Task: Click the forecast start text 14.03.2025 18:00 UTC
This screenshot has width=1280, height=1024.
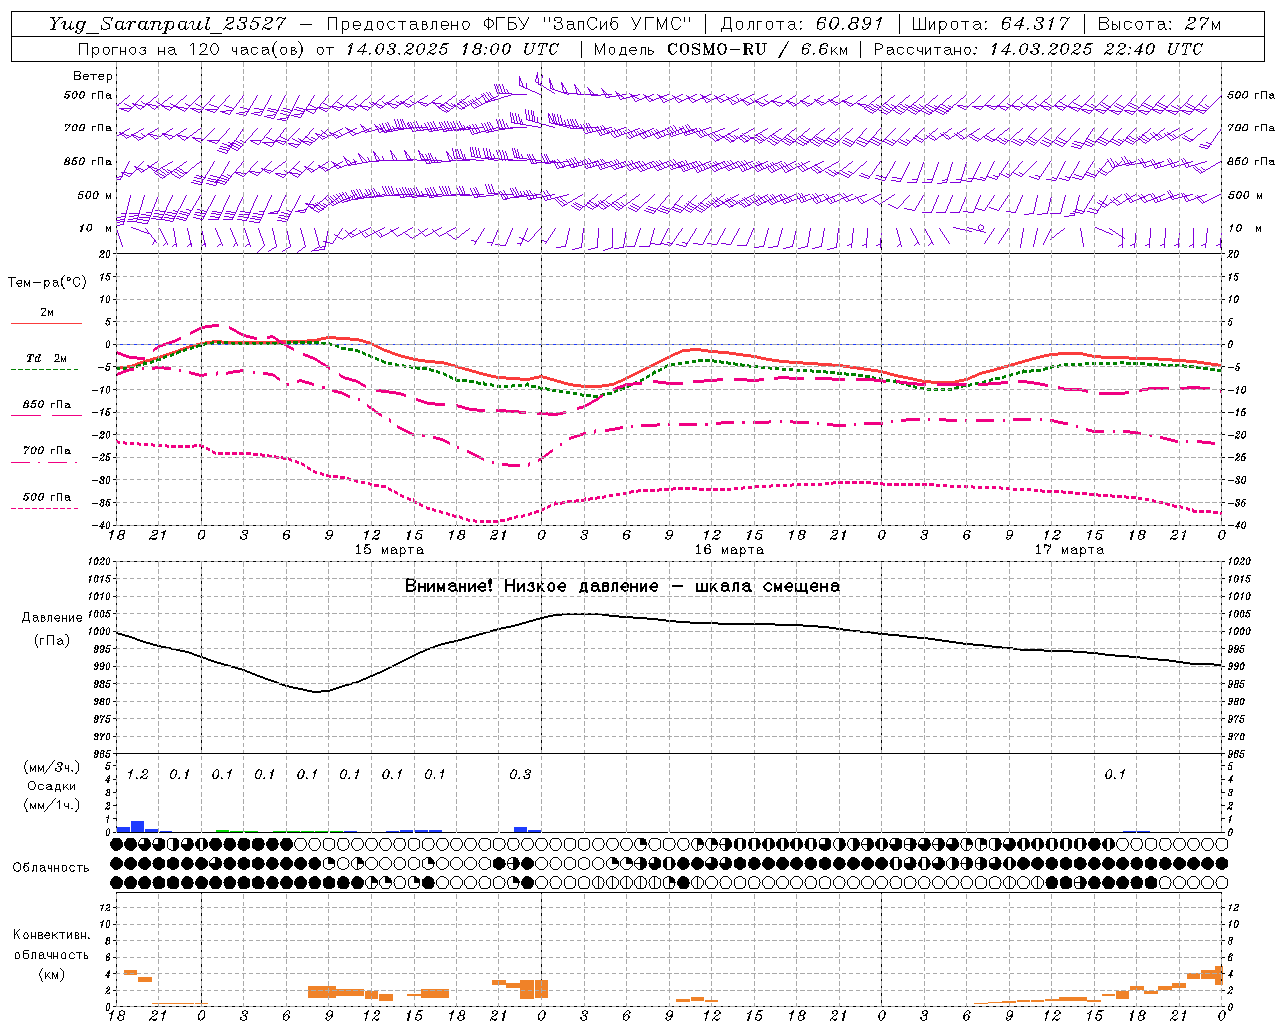Action: (452, 49)
